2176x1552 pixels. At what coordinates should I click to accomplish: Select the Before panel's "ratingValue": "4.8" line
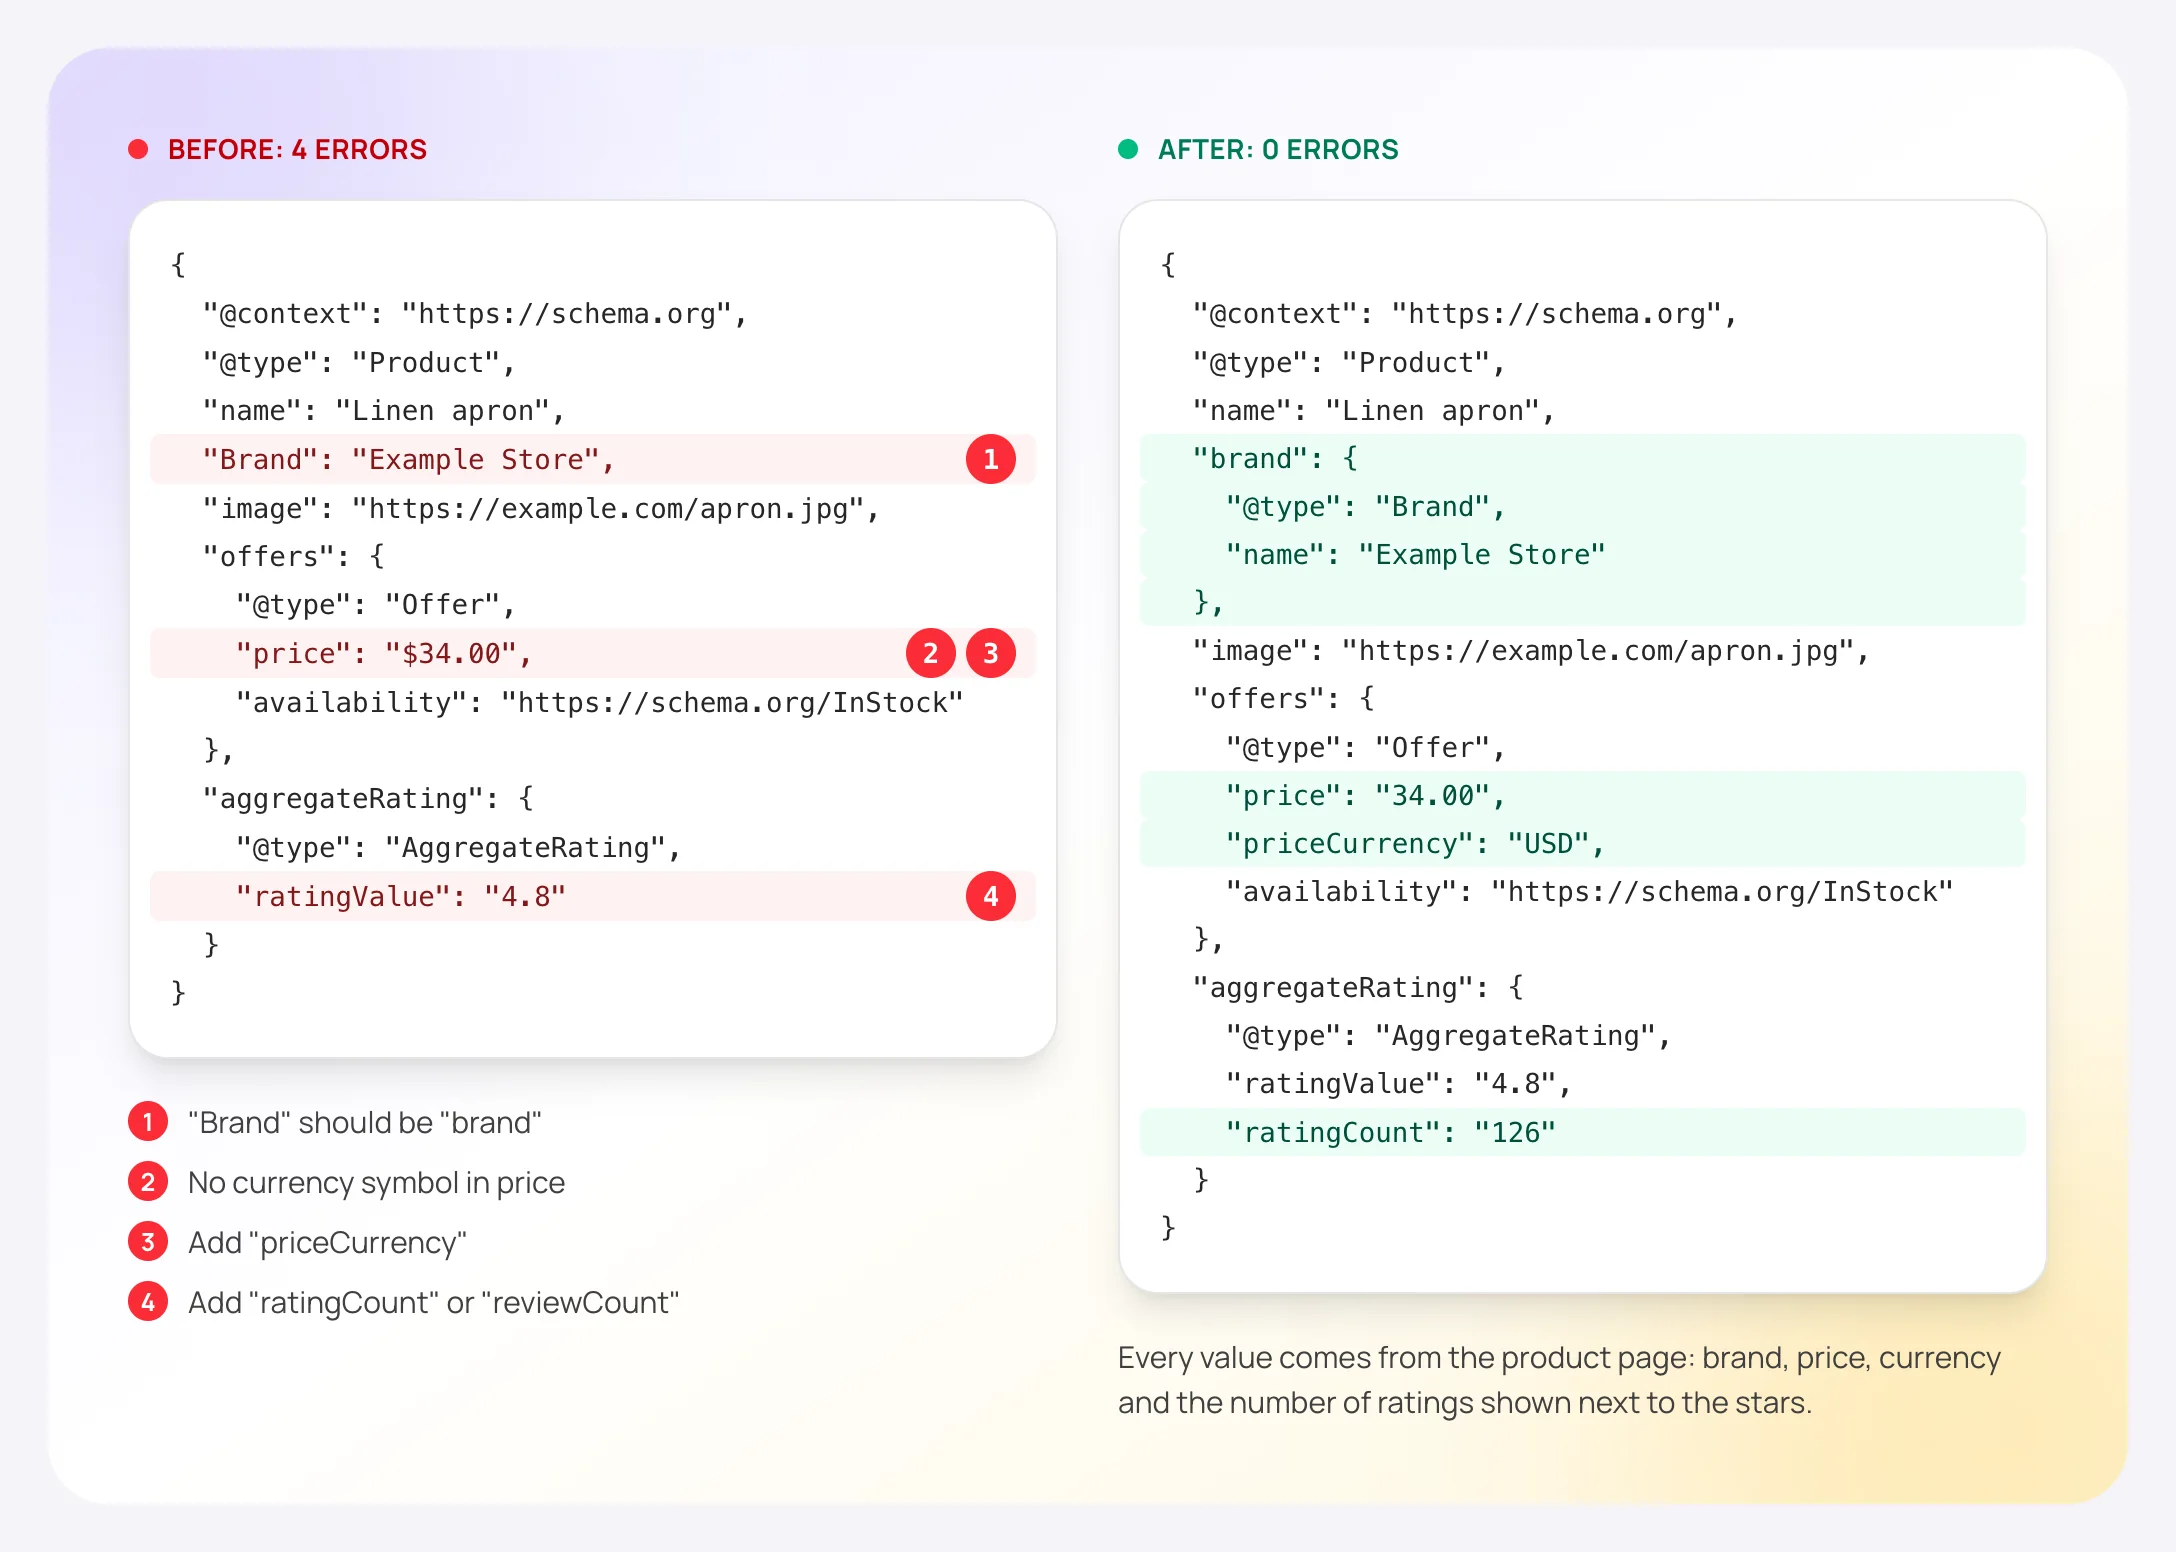[593, 896]
